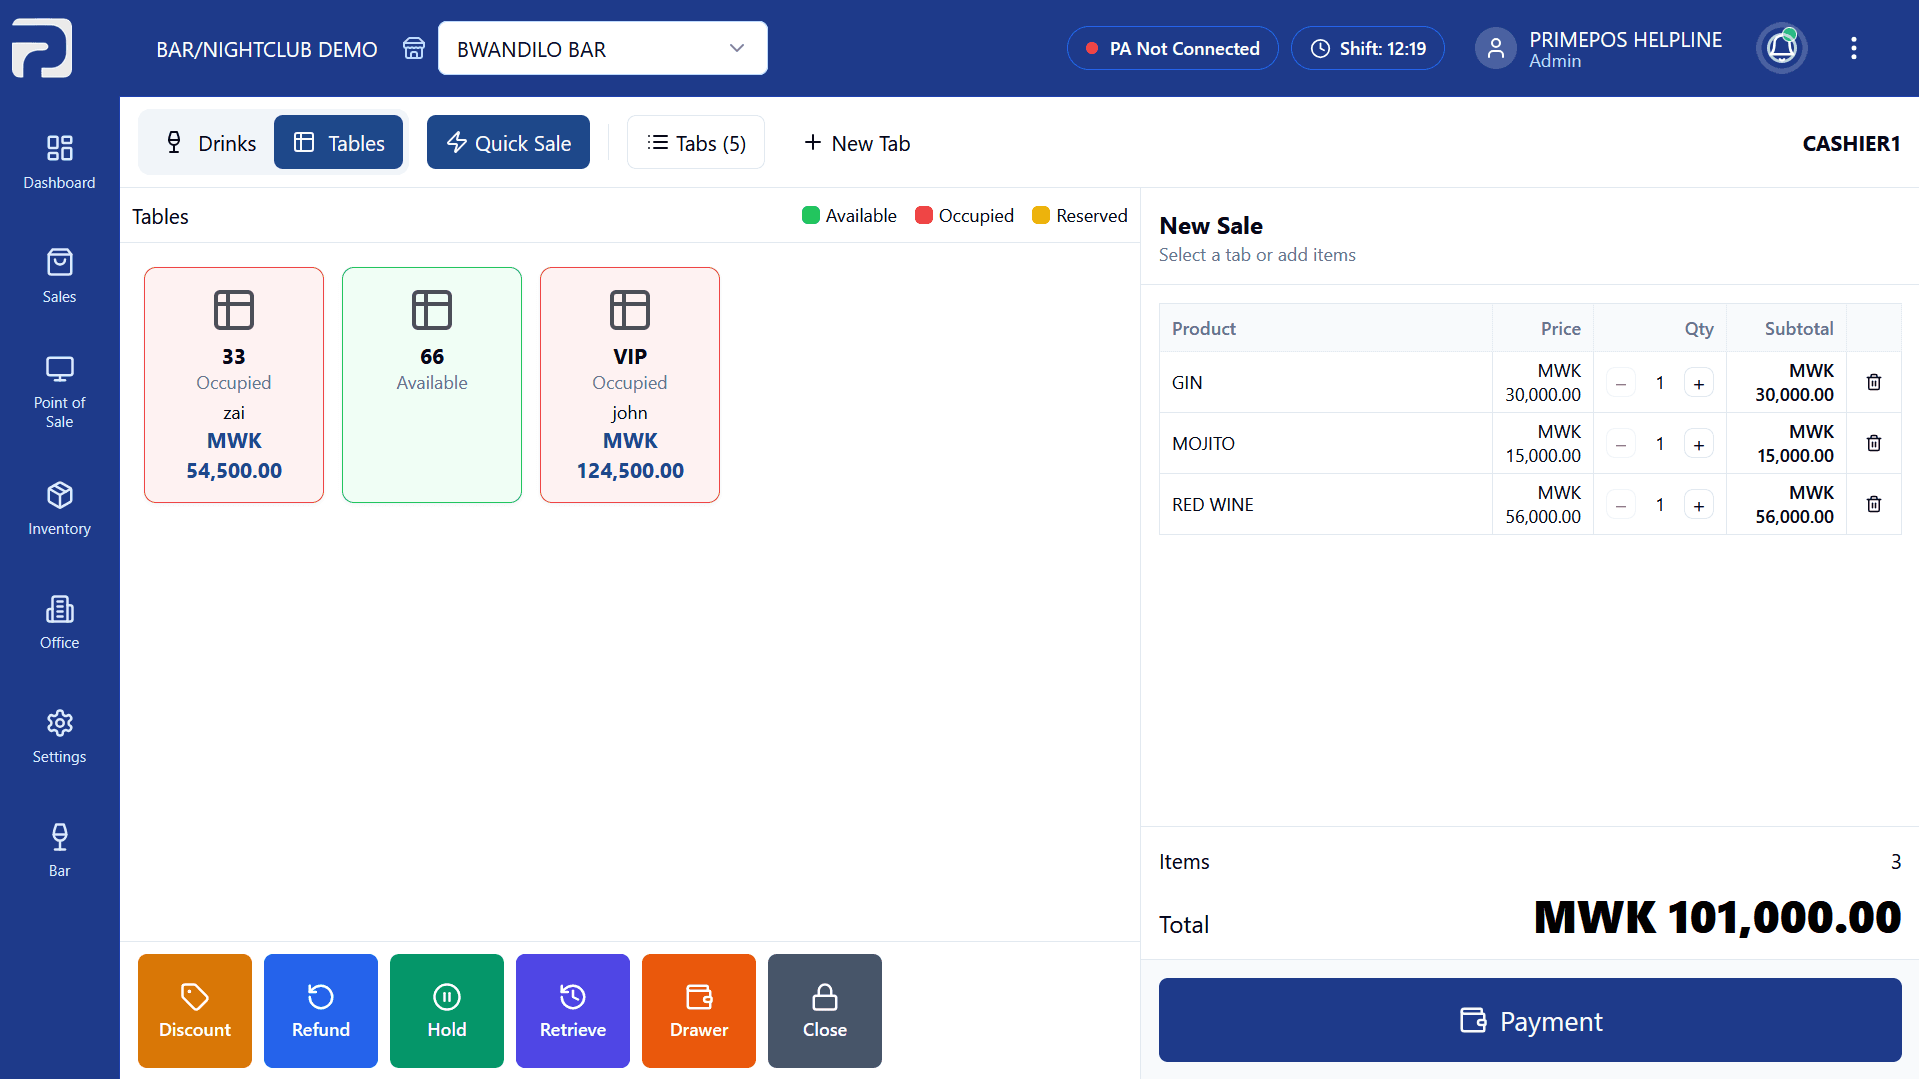Click the RED WINE product name
The width and height of the screenshot is (1919, 1079).
pyautogui.click(x=1212, y=504)
